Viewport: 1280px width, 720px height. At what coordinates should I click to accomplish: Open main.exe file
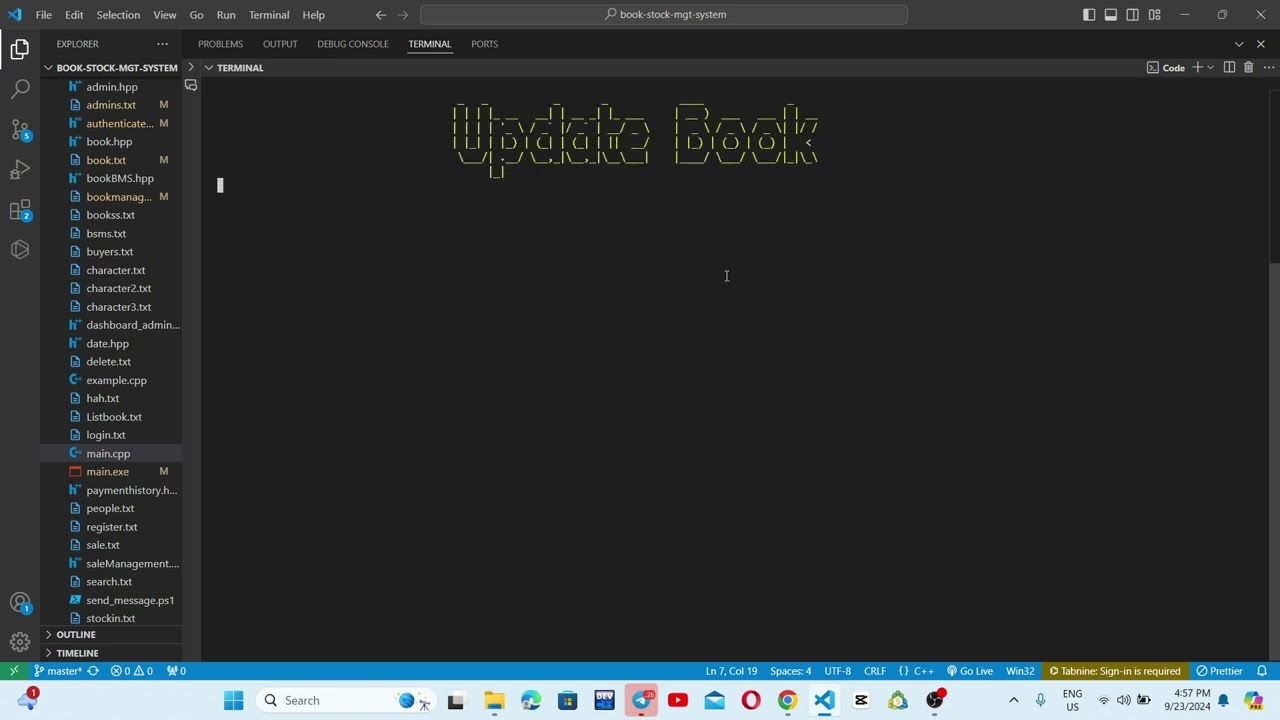[x=111, y=472]
